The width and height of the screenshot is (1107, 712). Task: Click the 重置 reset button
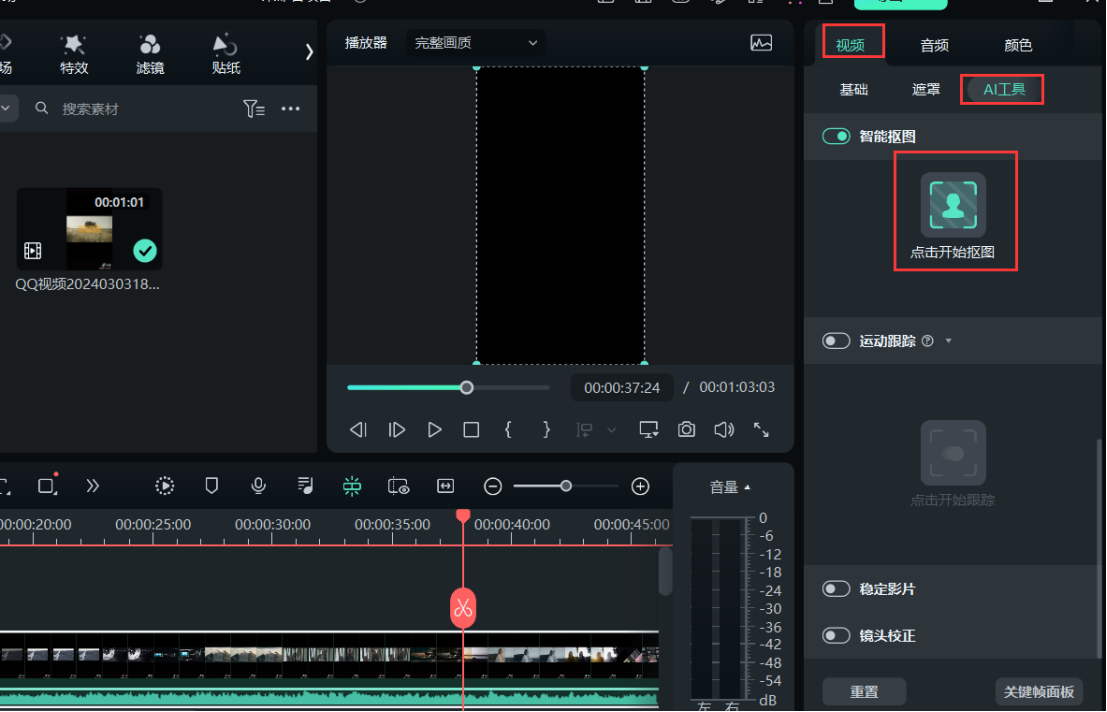[x=864, y=691]
